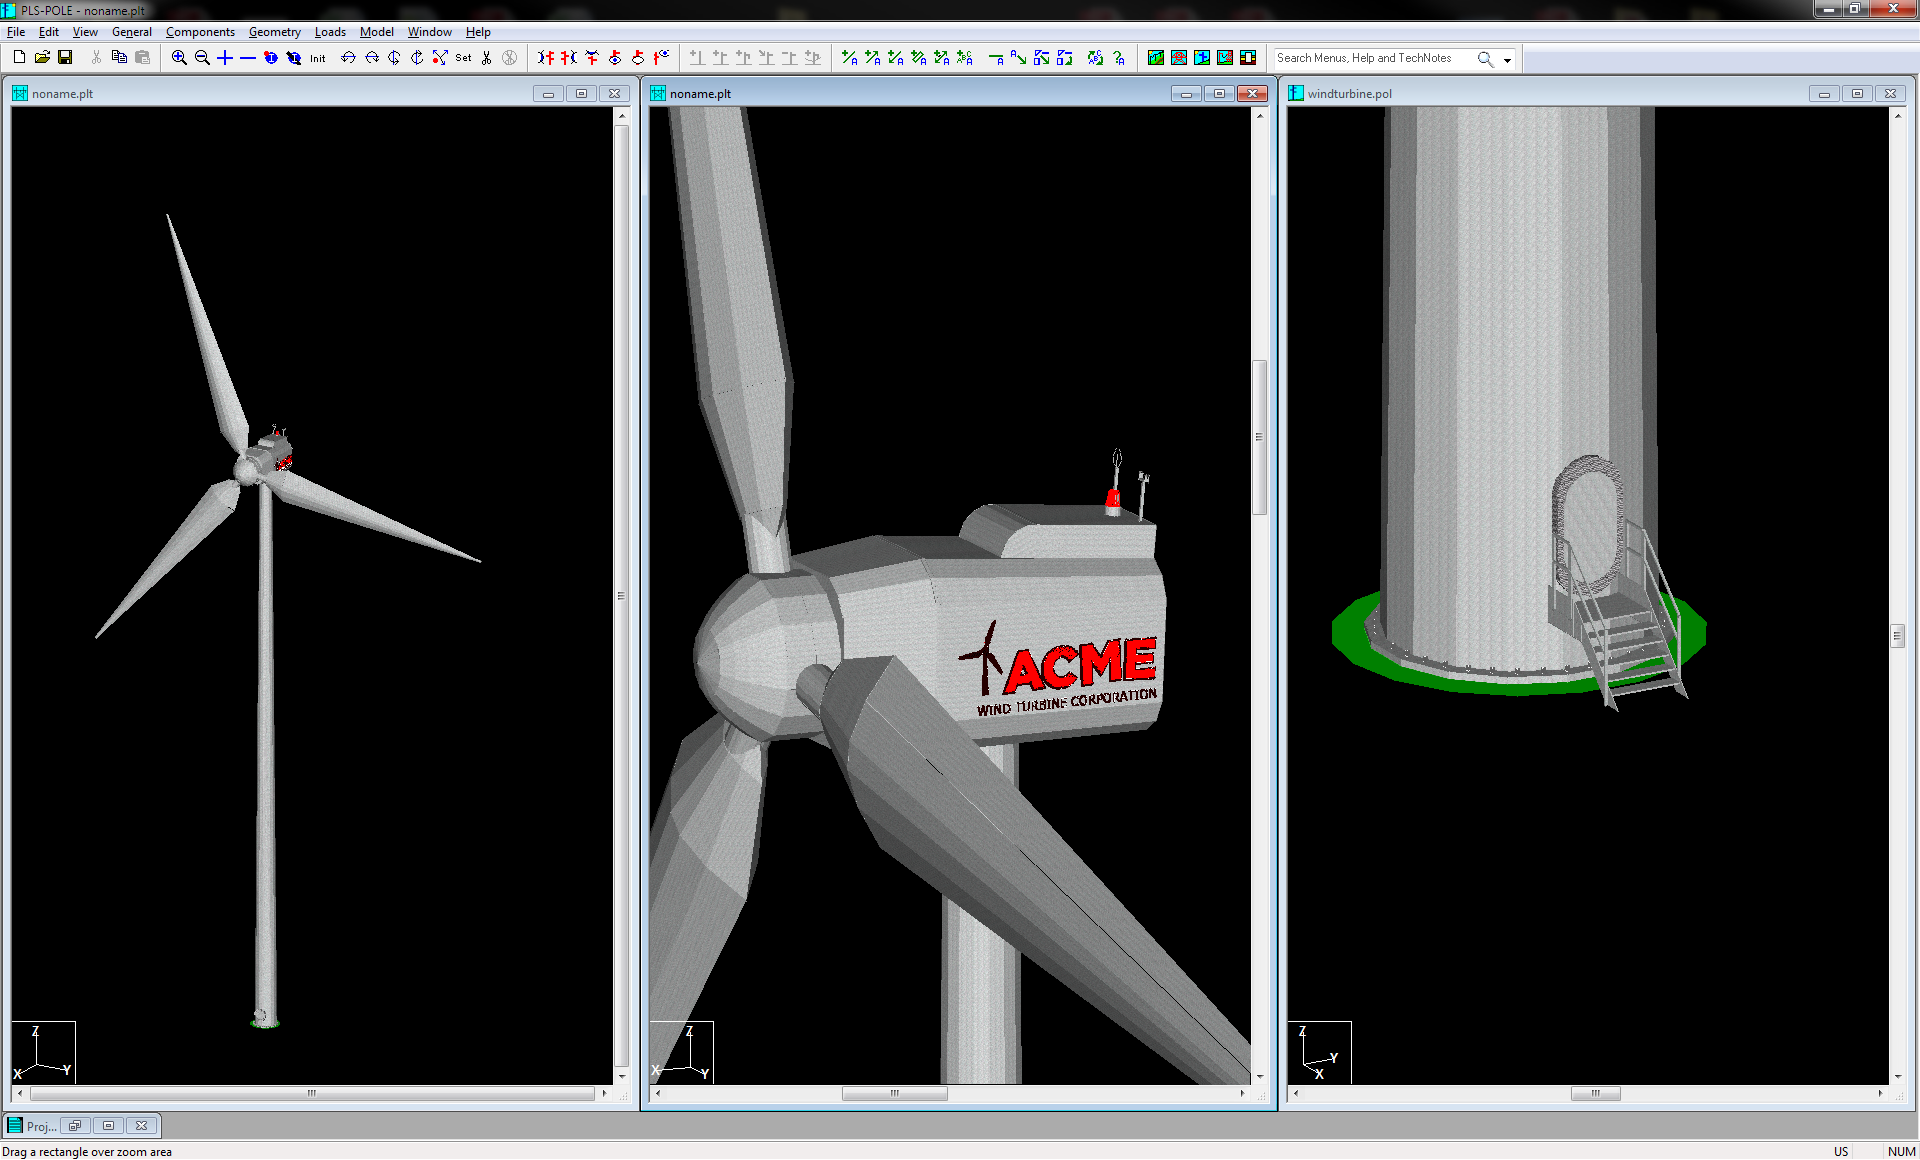Click the cyan cross window icon

tap(1202, 58)
